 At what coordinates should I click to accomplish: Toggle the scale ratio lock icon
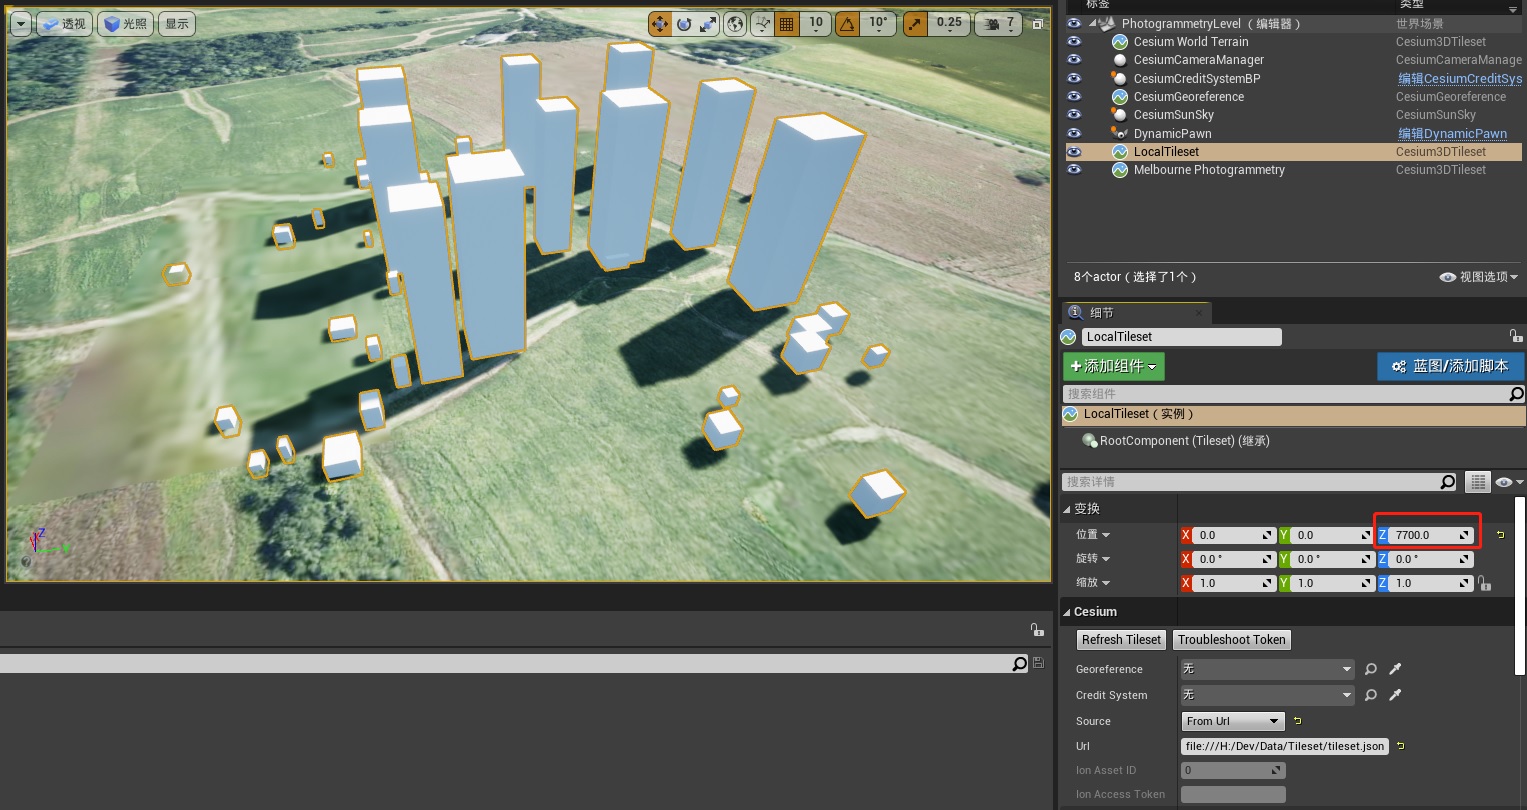(x=1484, y=583)
